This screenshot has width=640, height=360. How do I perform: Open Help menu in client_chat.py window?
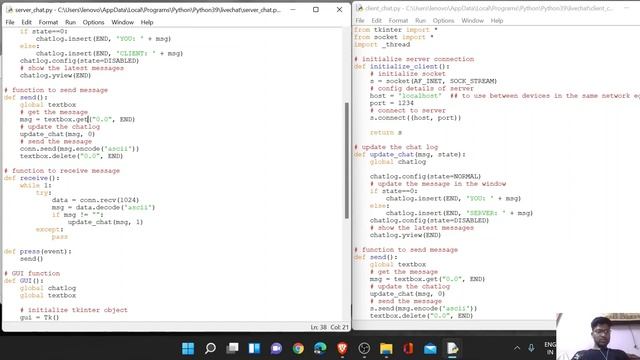(x=497, y=20)
